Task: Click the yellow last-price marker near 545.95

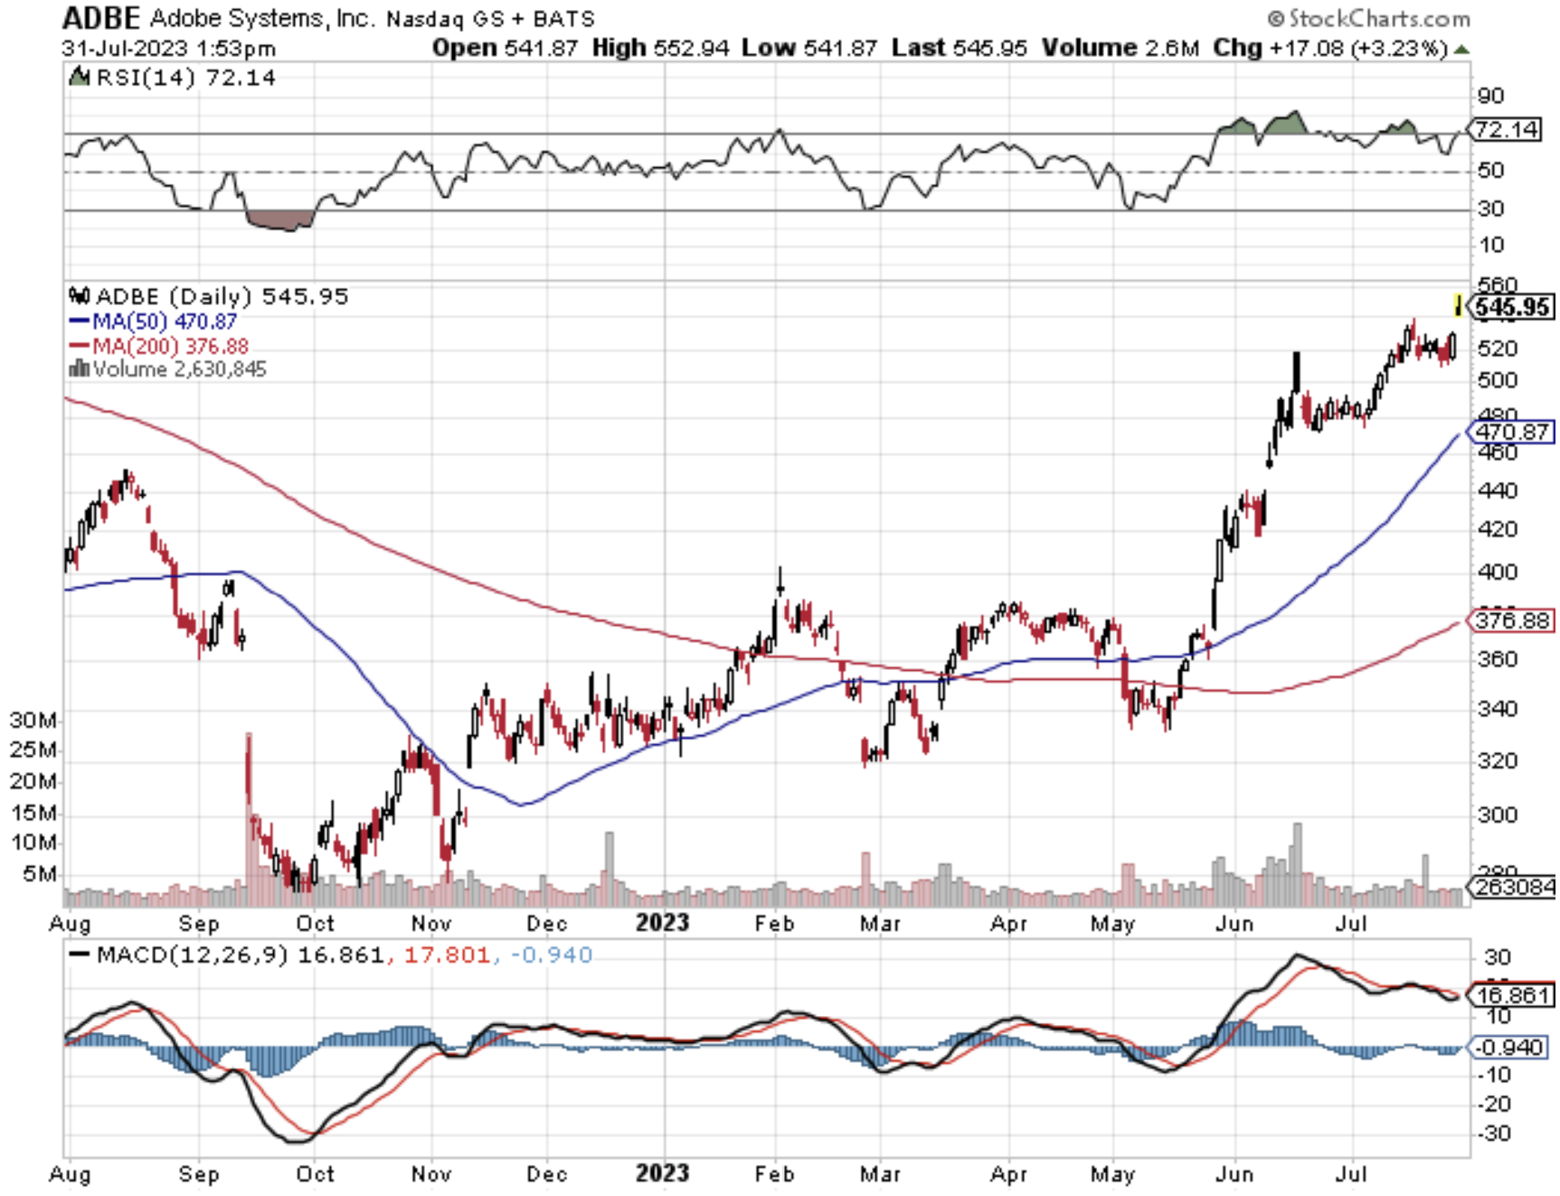Action: pos(1458,305)
